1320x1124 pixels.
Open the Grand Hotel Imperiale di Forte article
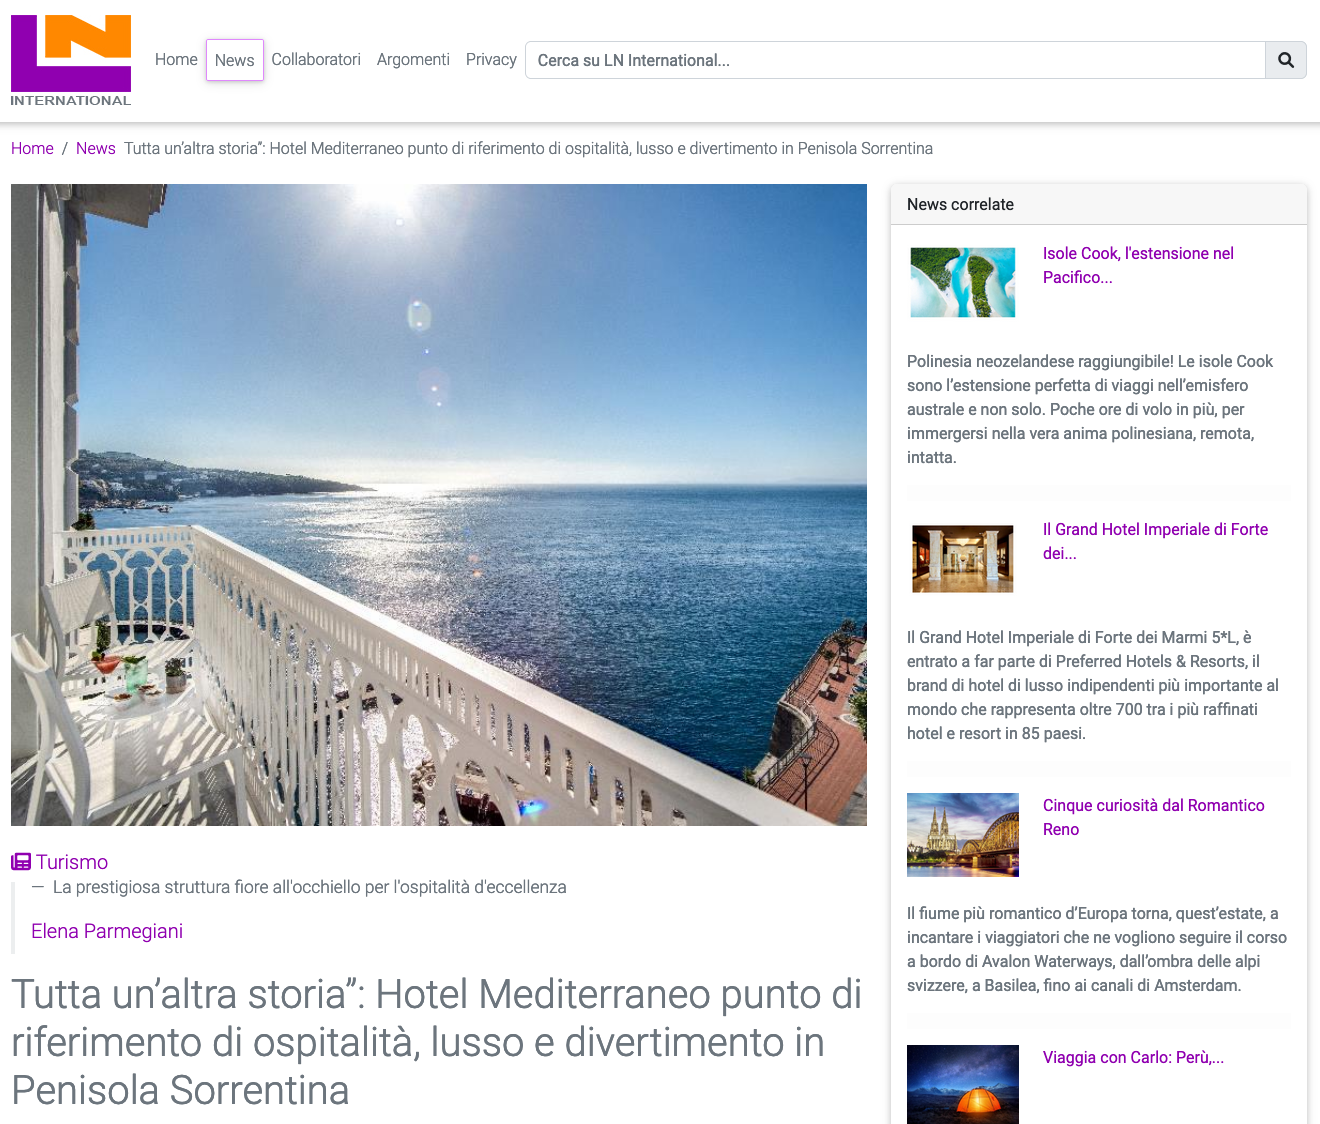click(x=1155, y=541)
